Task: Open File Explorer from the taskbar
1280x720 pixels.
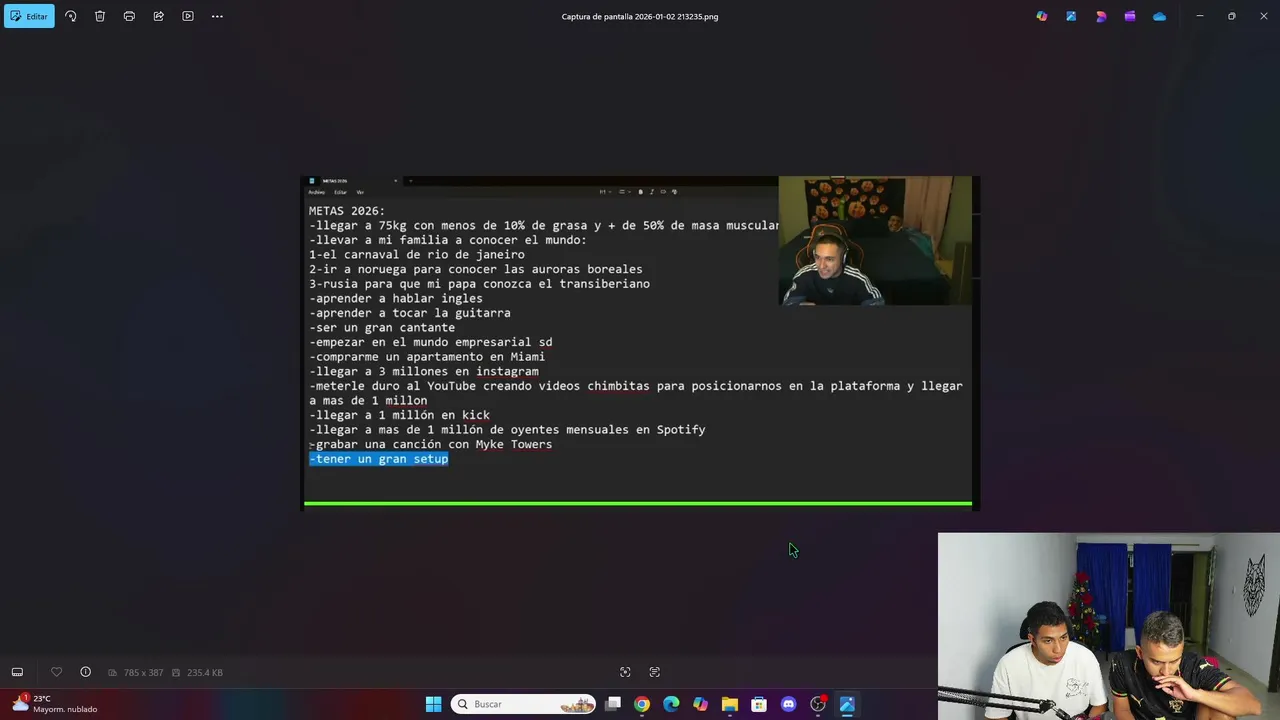Action: tap(730, 704)
